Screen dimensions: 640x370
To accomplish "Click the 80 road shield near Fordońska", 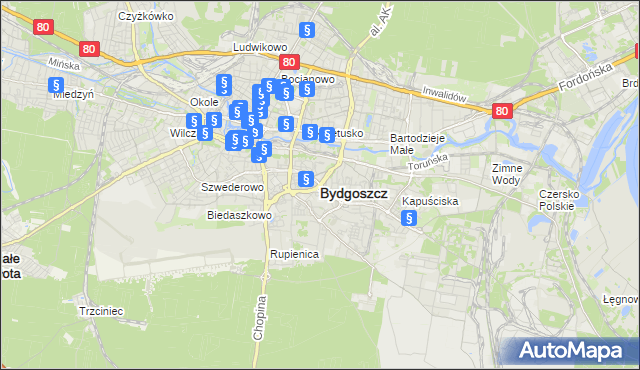I will [x=502, y=111].
